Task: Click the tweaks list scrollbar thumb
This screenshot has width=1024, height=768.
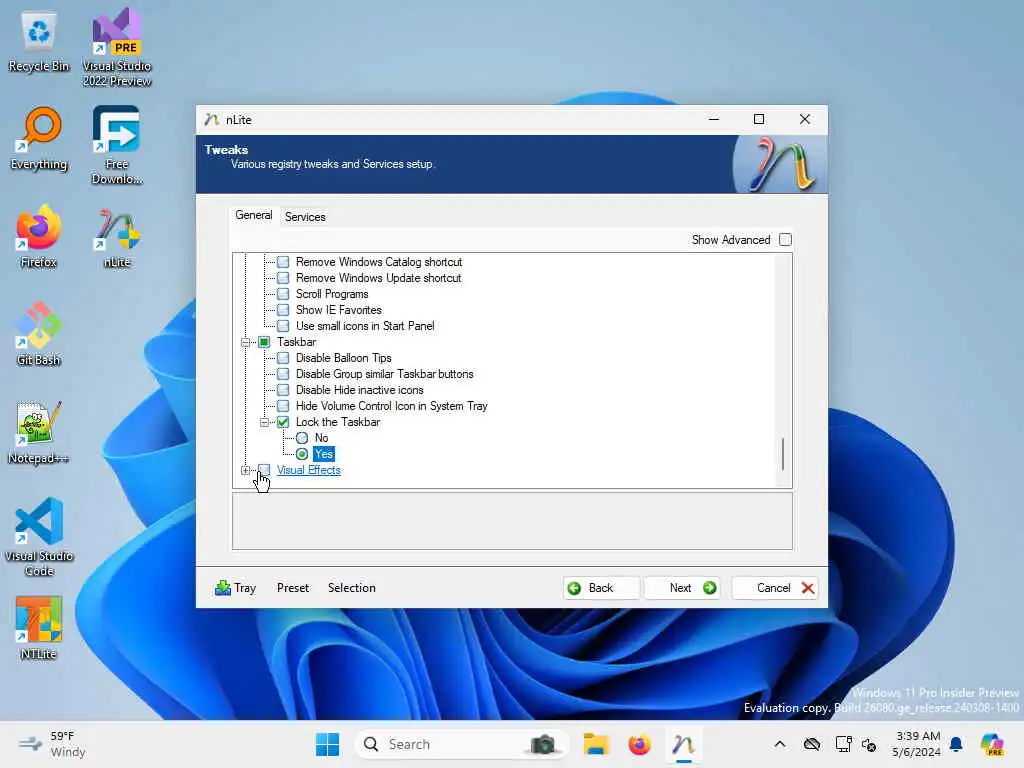Action: click(x=782, y=453)
